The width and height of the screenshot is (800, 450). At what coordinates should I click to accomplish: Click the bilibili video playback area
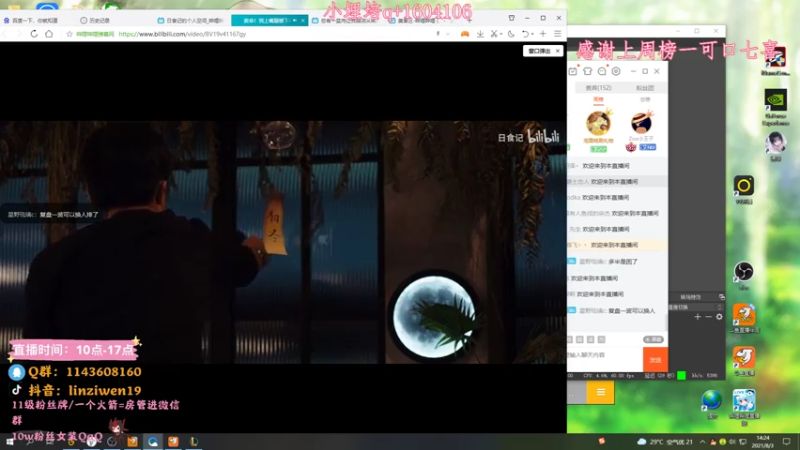283,242
